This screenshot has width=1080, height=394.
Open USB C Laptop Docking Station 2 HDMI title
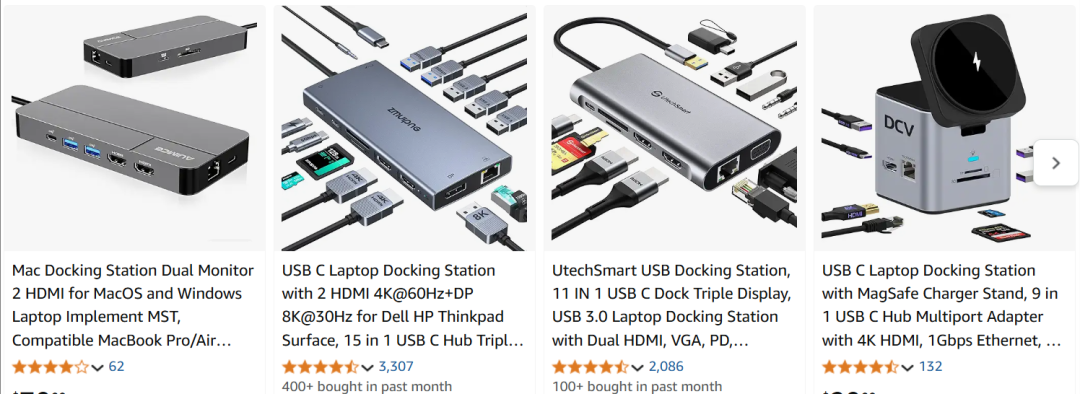coord(403,305)
